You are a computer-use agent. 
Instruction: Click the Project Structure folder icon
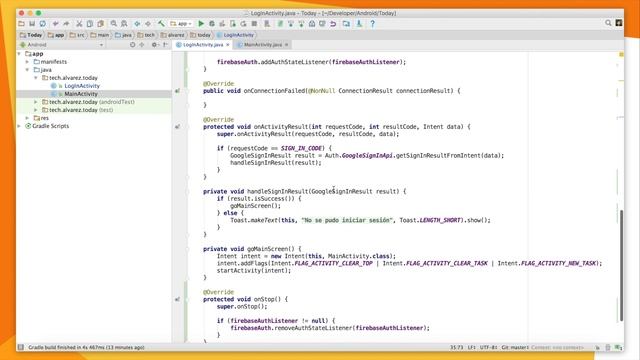tap(346, 24)
